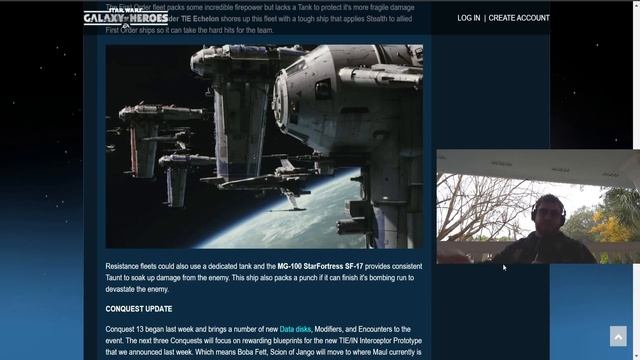Click the CONQUEST UPDATE heading
This screenshot has height=360, width=640.
click(139, 309)
